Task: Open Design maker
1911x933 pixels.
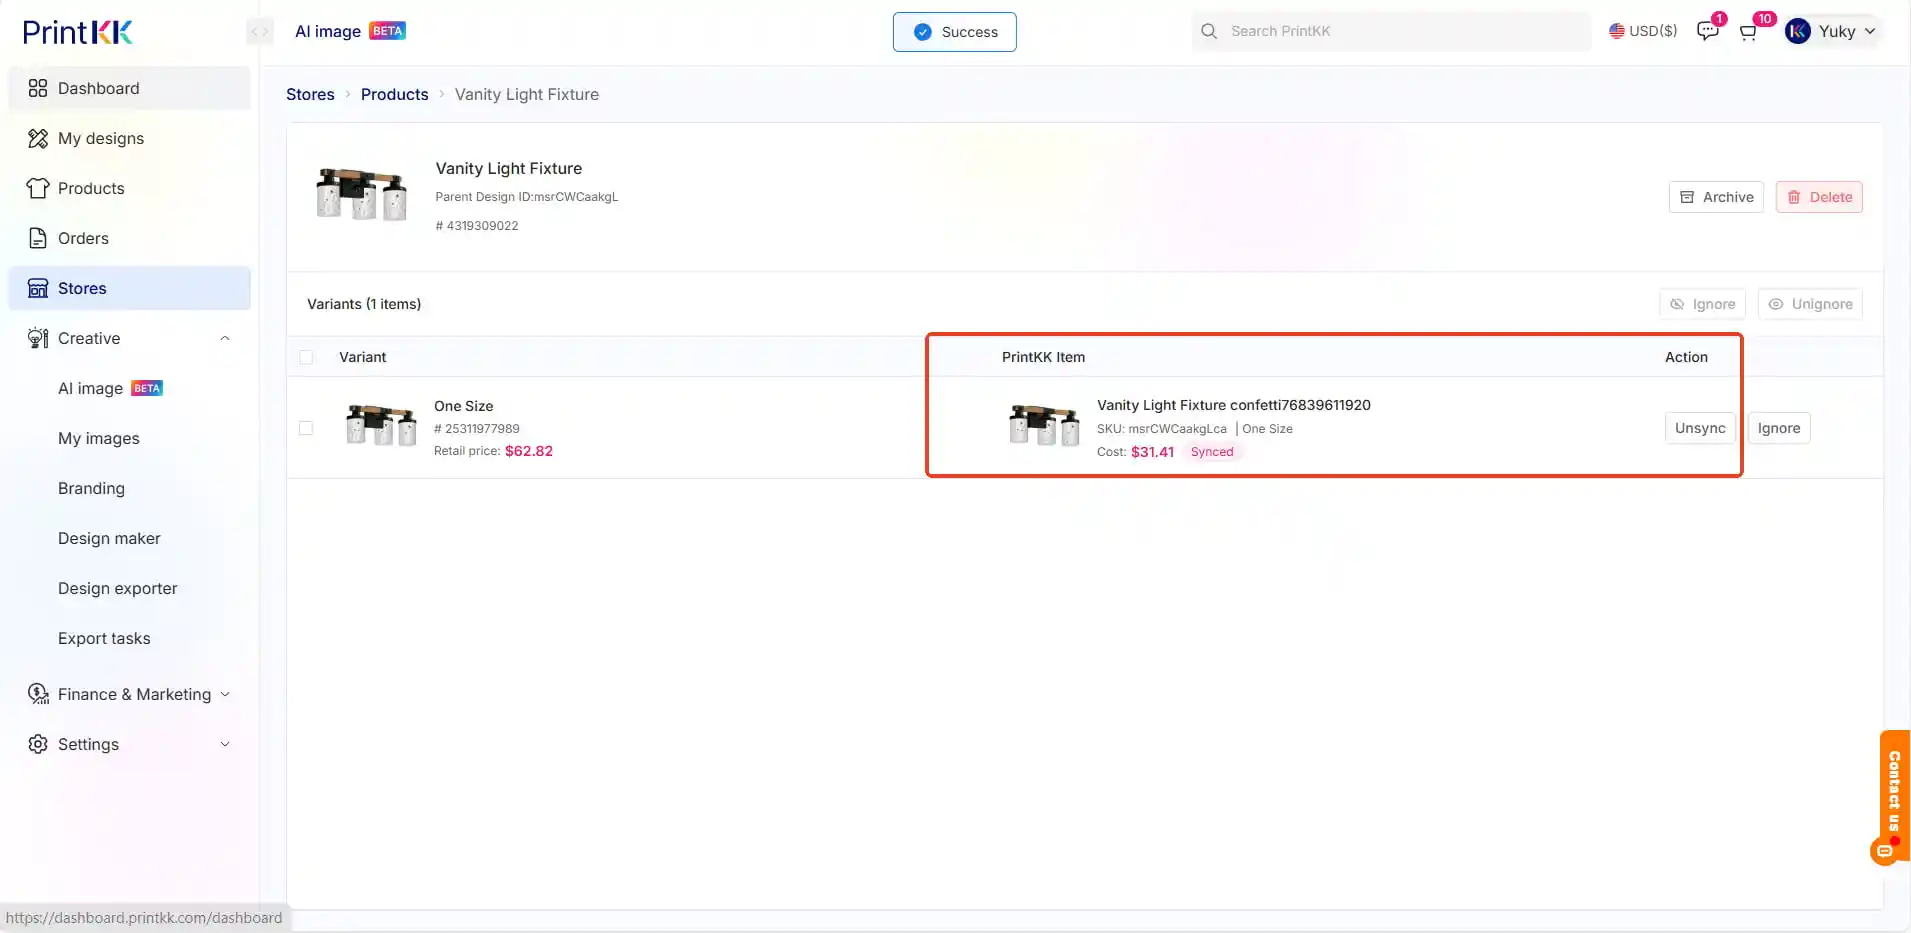Action: click(109, 538)
